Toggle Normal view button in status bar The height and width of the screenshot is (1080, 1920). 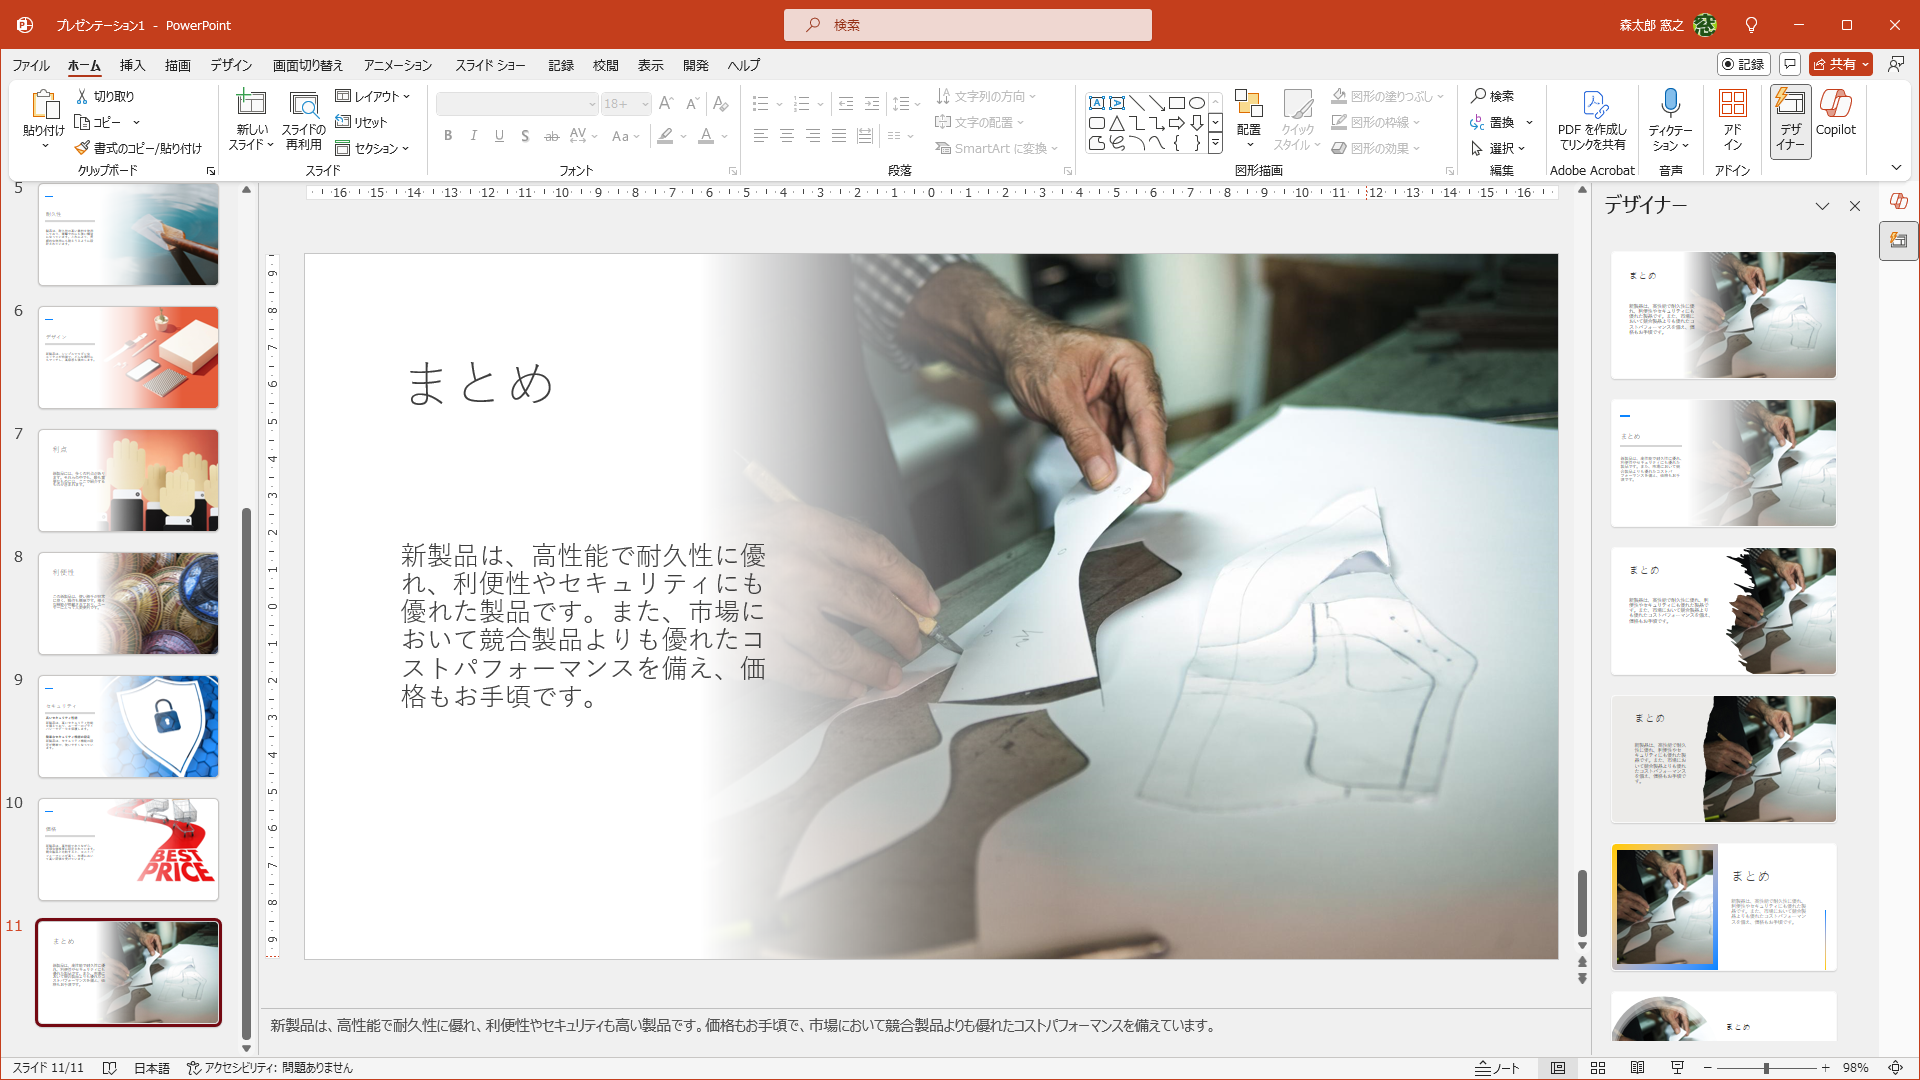(1558, 1068)
